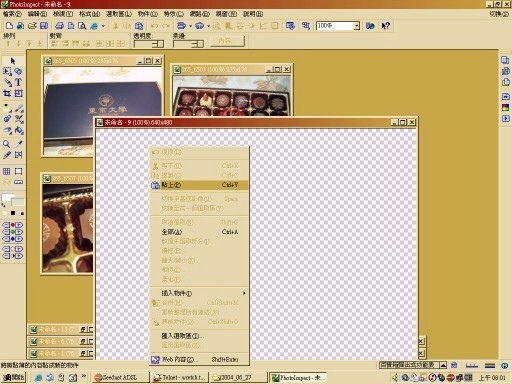Choose Paste (Ctrl+V) from context menu
The width and height of the screenshot is (512, 384).
pyautogui.click(x=199, y=185)
